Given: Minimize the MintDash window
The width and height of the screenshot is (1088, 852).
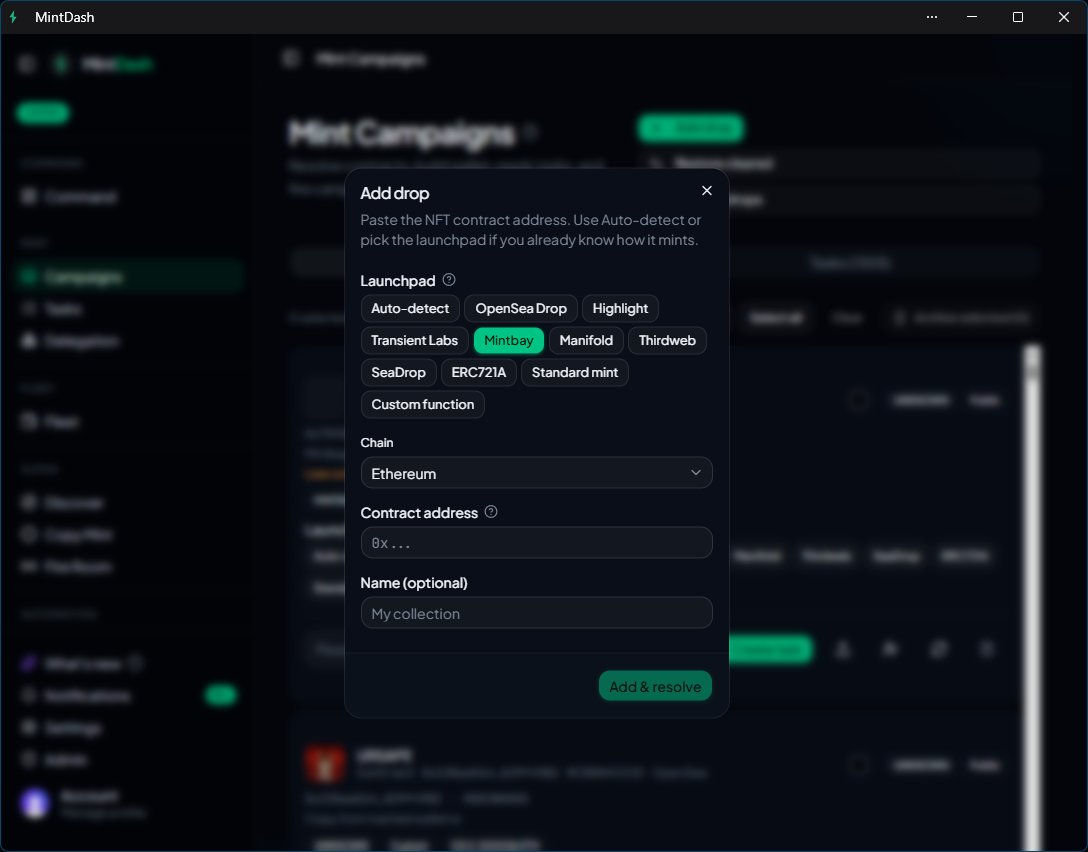Looking at the screenshot, I should 972,17.
